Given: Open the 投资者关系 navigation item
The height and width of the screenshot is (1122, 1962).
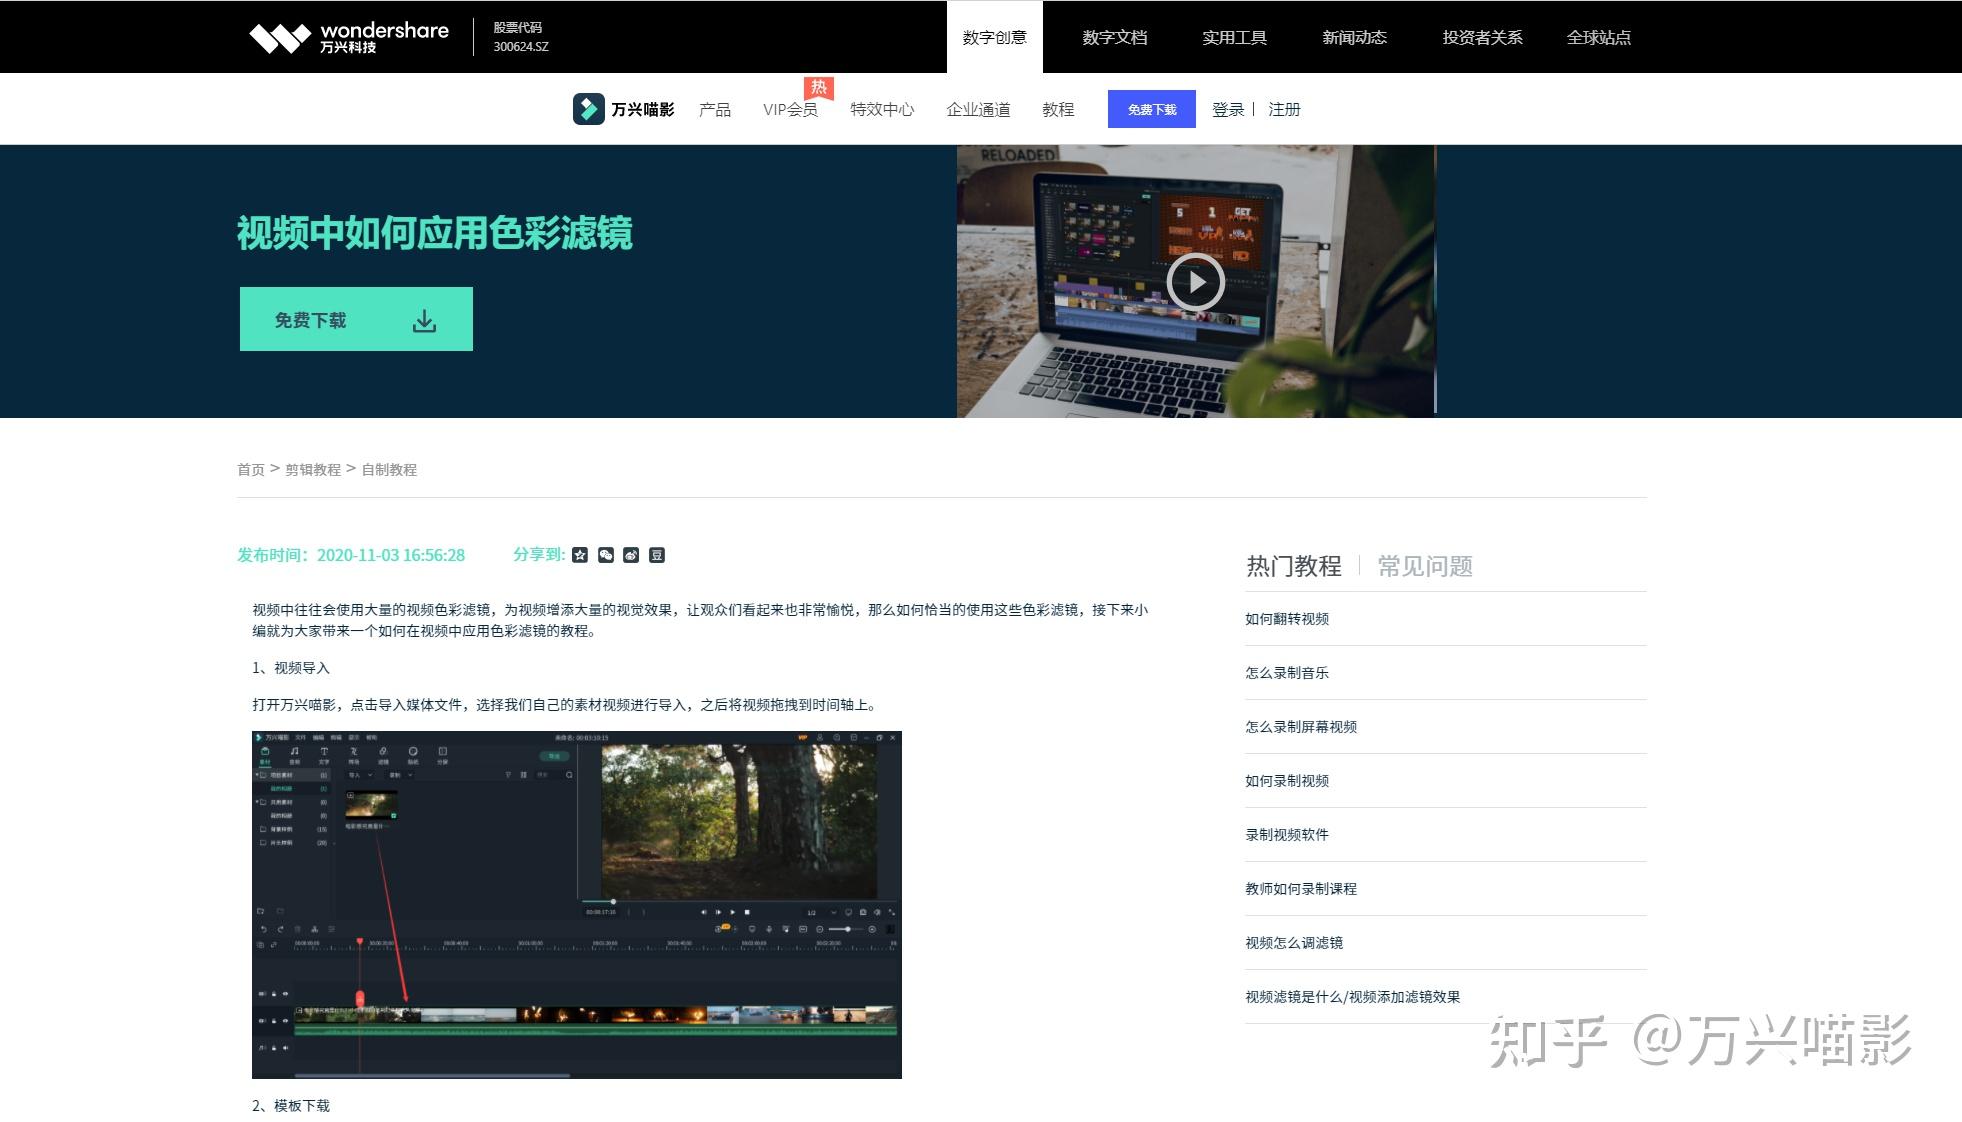Looking at the screenshot, I should tap(1483, 37).
